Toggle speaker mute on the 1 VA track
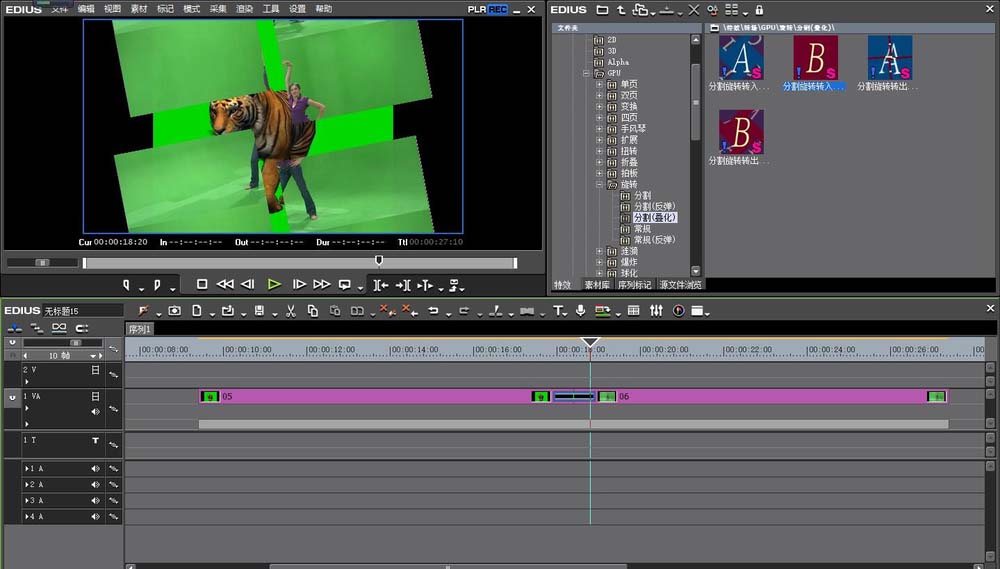Viewport: 1000px width, 569px height. point(97,411)
